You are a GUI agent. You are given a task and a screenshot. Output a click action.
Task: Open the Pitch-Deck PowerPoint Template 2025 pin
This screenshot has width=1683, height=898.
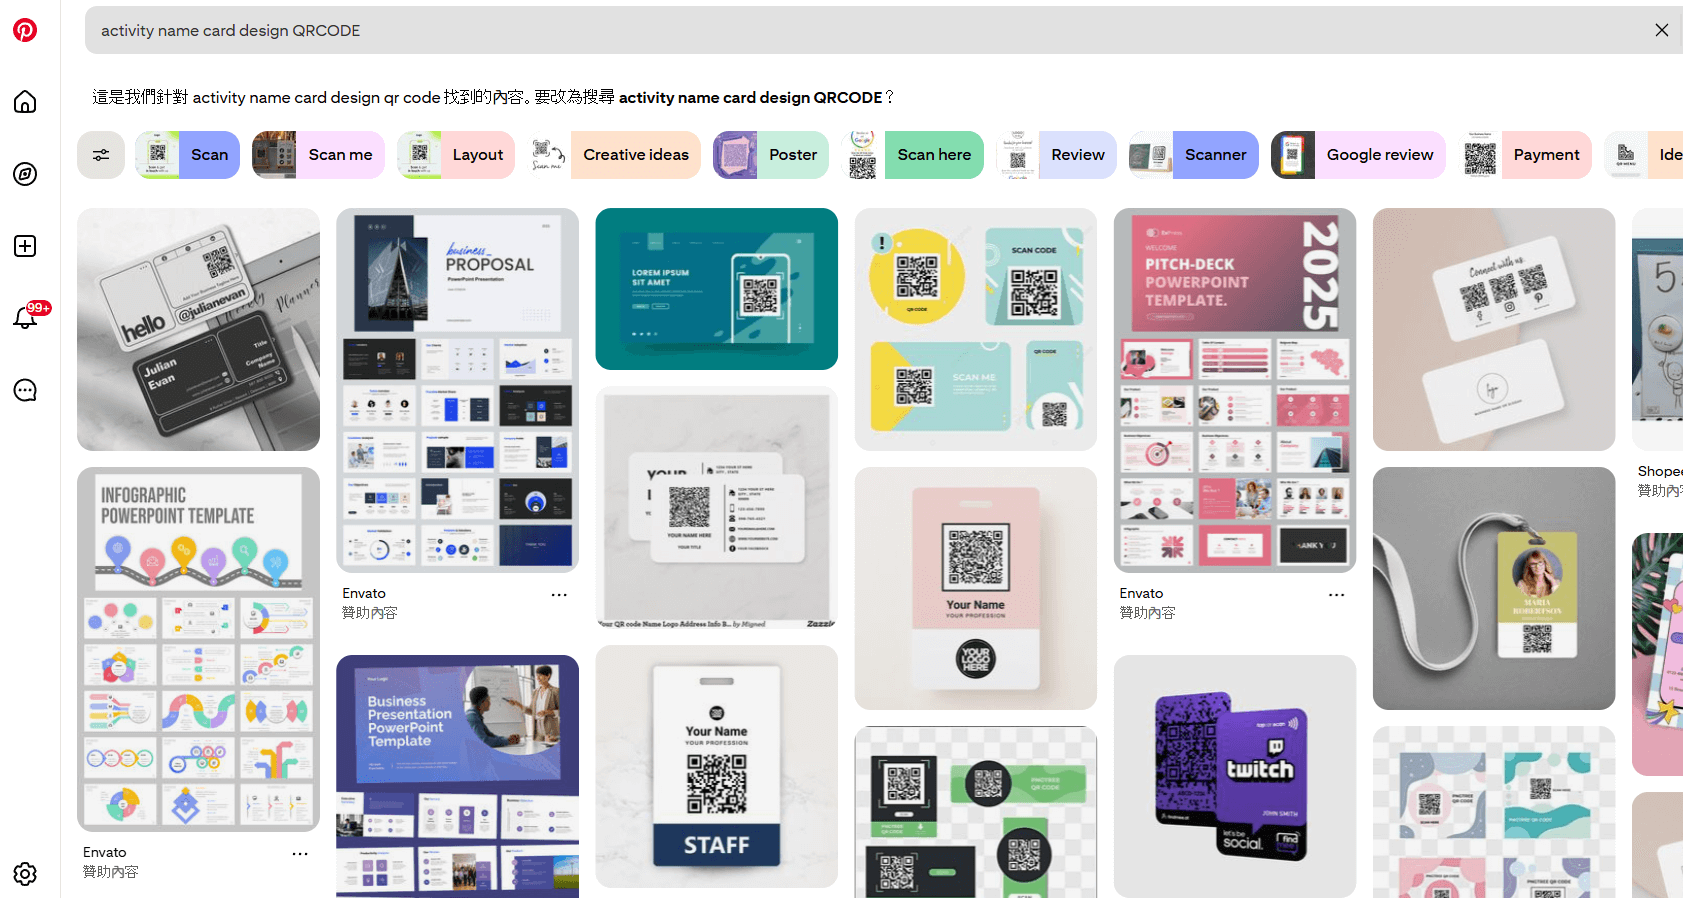[1234, 390]
